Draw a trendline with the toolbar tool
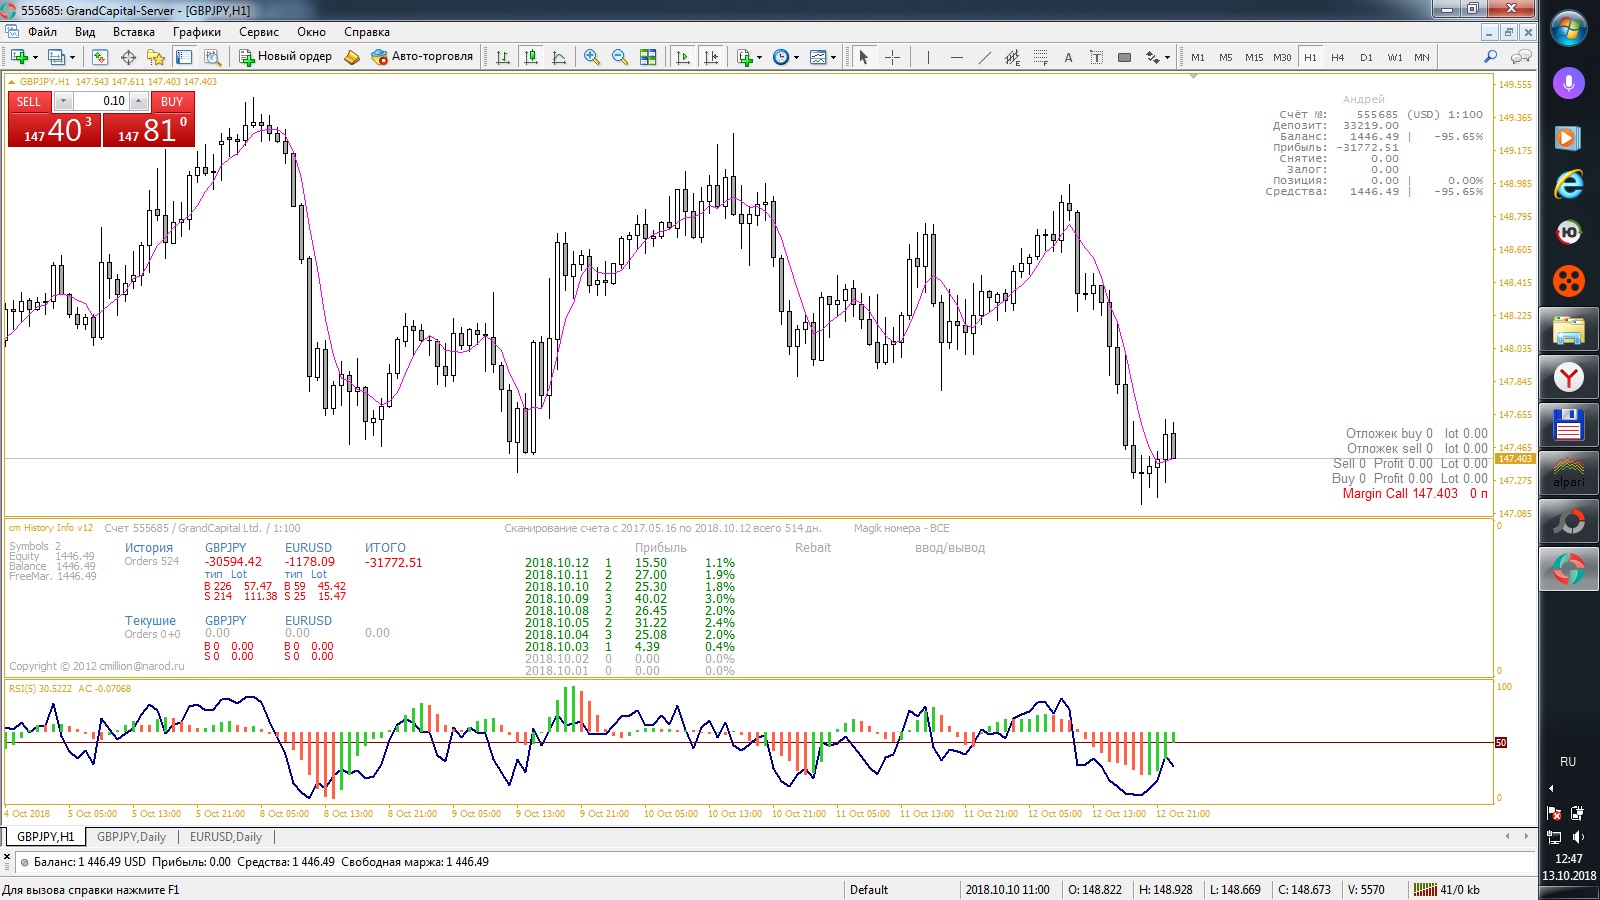 pos(985,57)
